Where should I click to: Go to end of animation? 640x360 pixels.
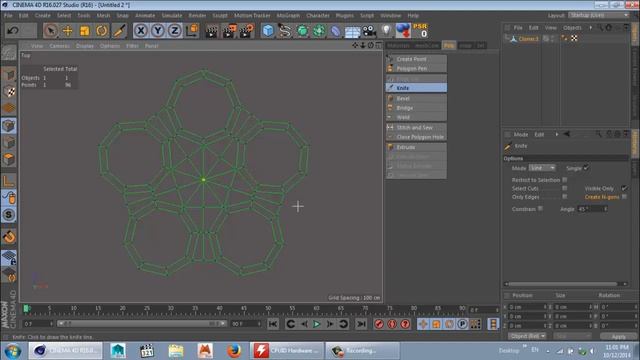point(361,324)
